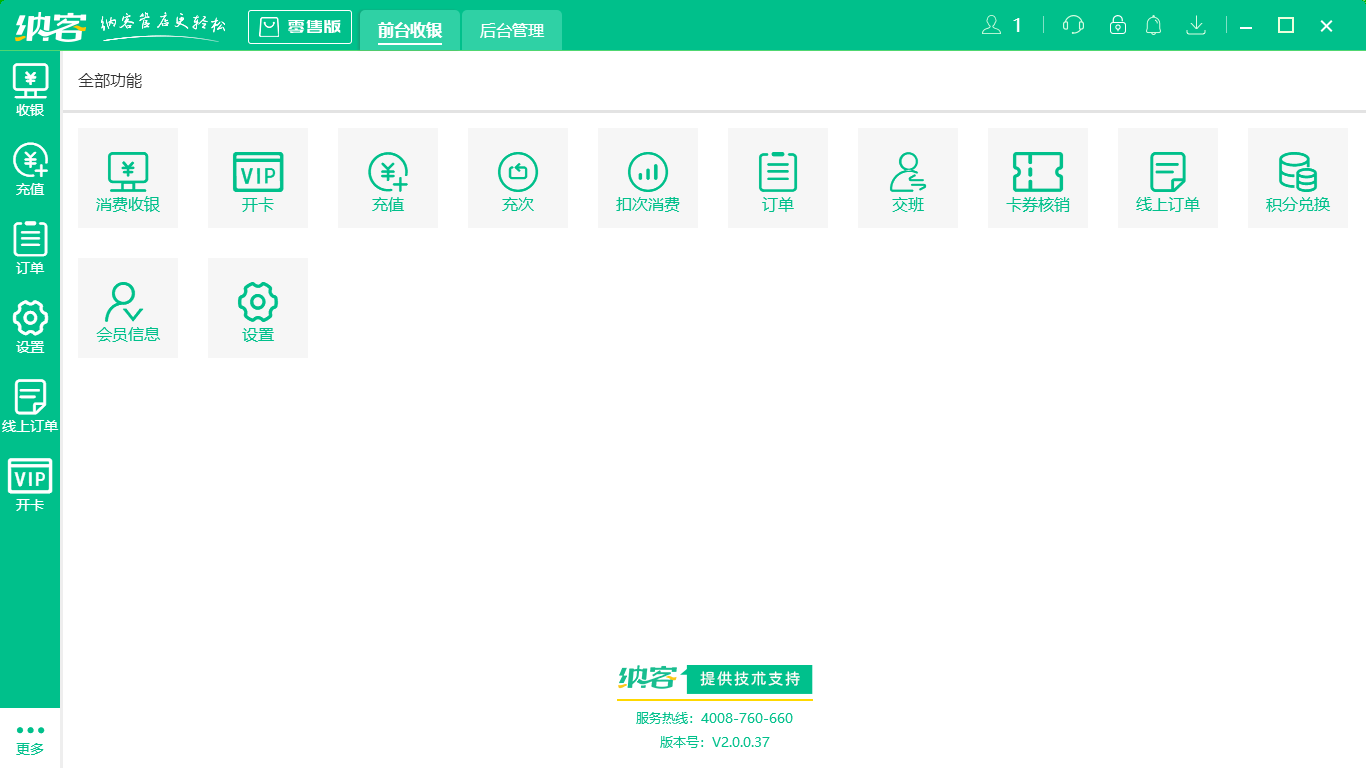This screenshot has height=768, width=1366.
Task: Click the 零售版 edition button
Action: (x=300, y=27)
